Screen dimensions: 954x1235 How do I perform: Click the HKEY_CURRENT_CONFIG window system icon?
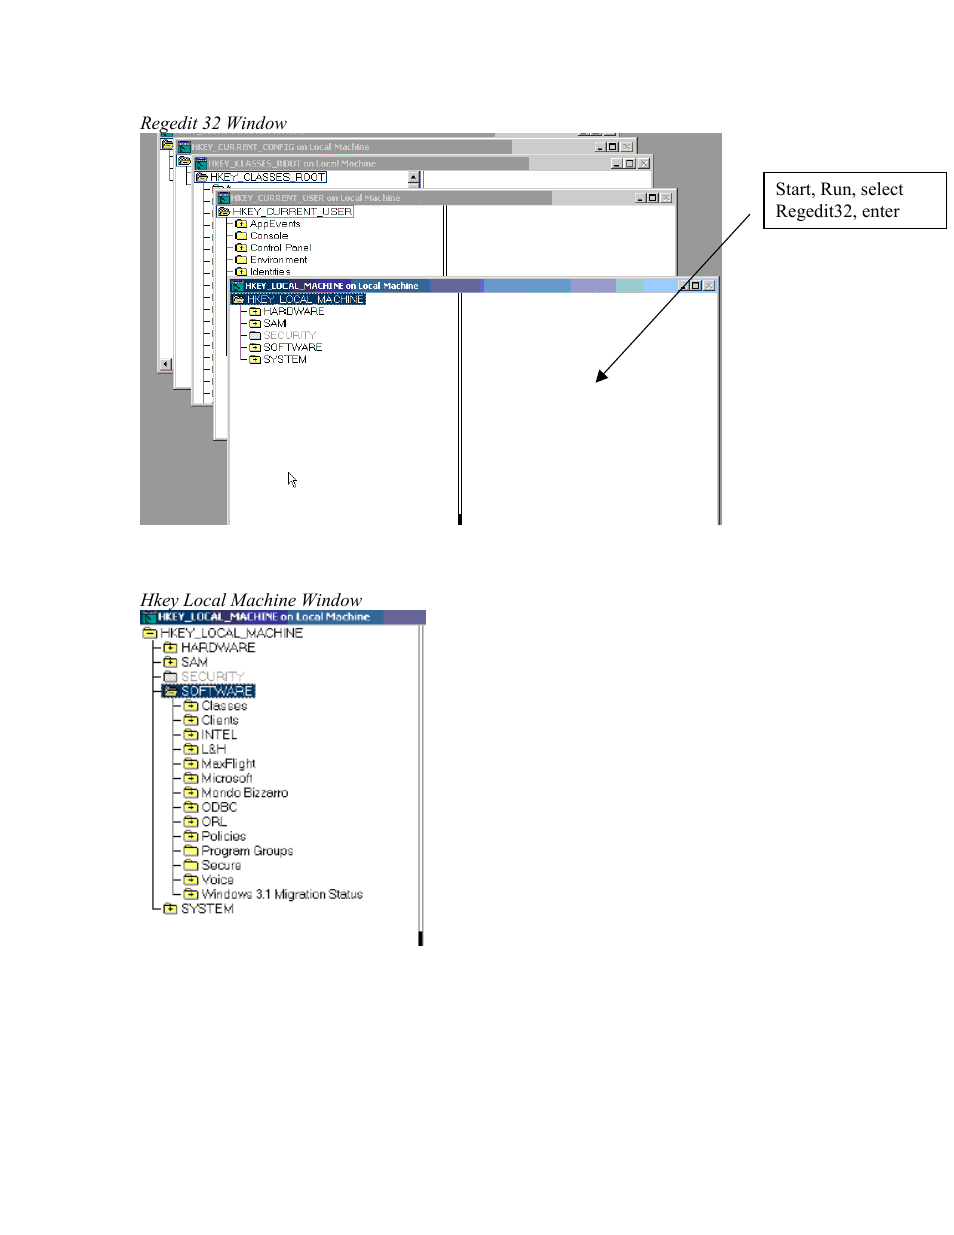pos(184,147)
